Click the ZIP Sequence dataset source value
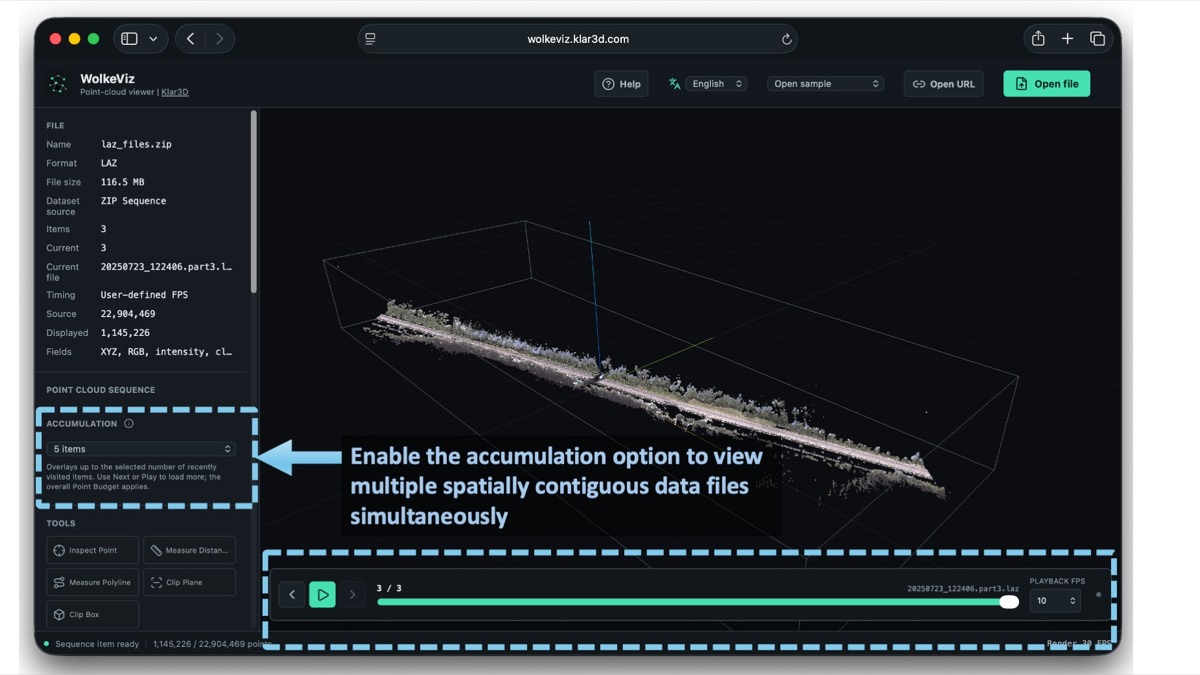 click(133, 201)
